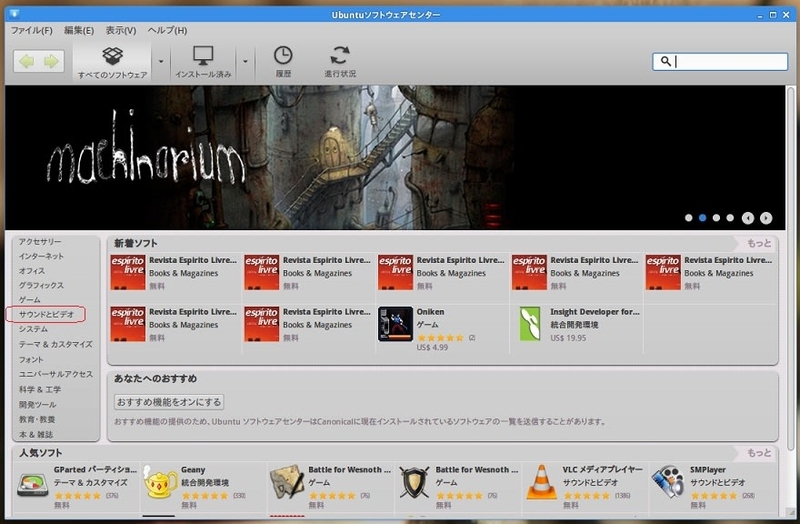
Task: Click the back navigation arrow
Action: (x=27, y=62)
